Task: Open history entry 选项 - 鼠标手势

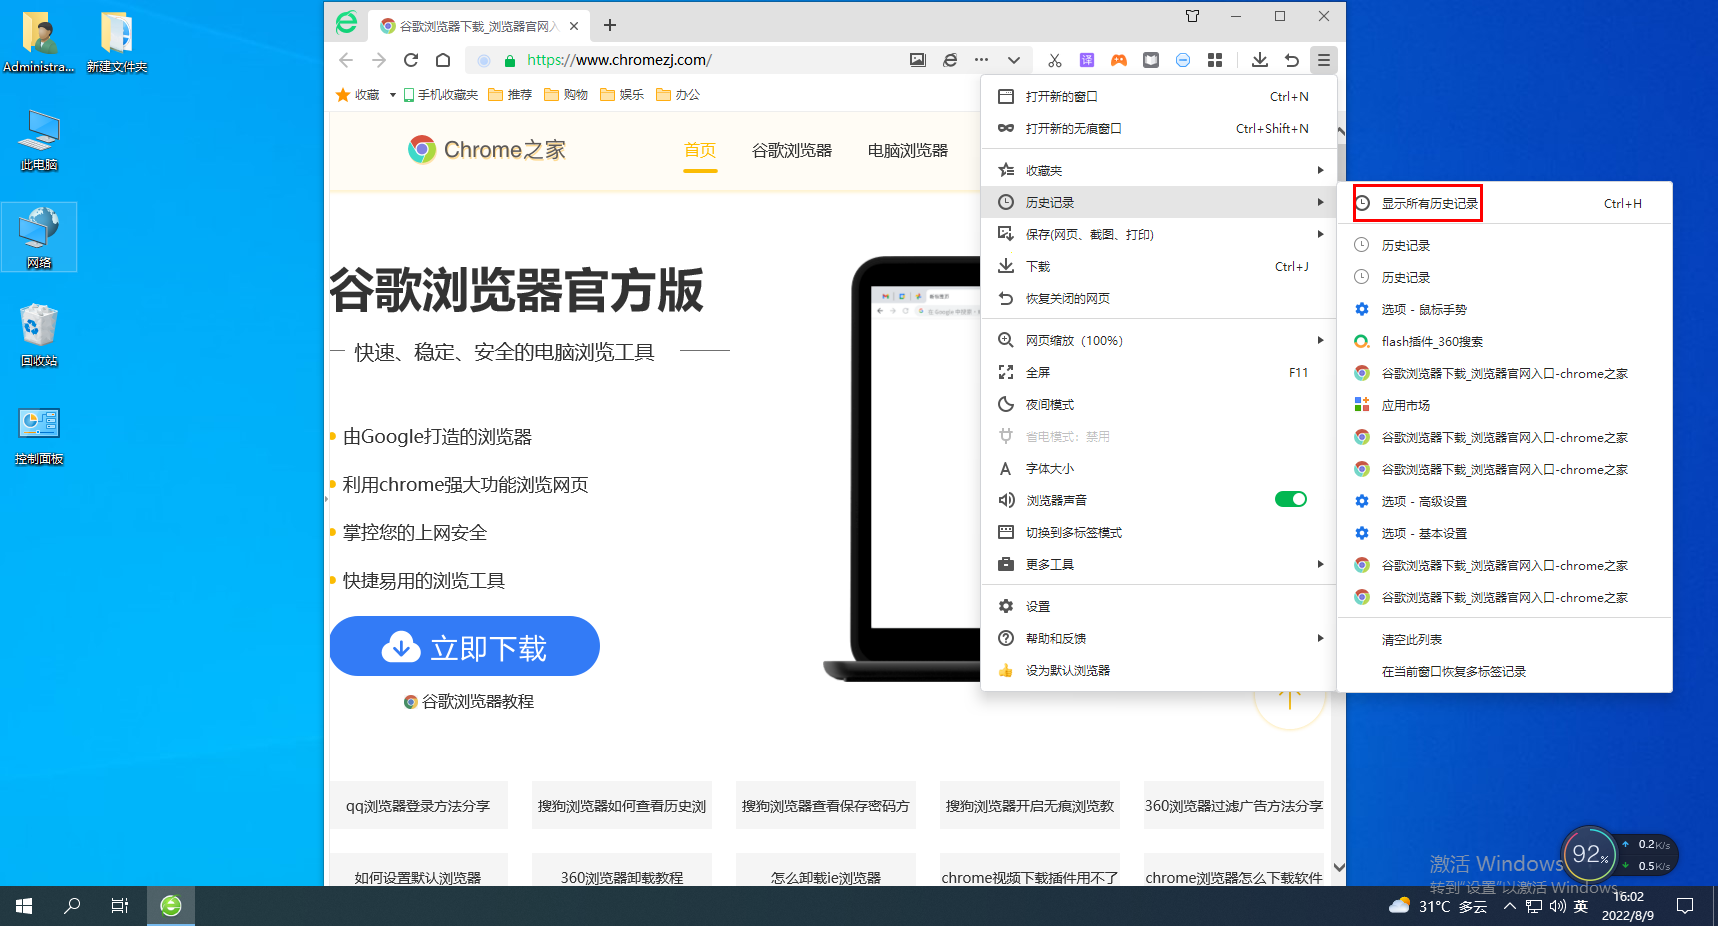Action: tap(1505, 310)
